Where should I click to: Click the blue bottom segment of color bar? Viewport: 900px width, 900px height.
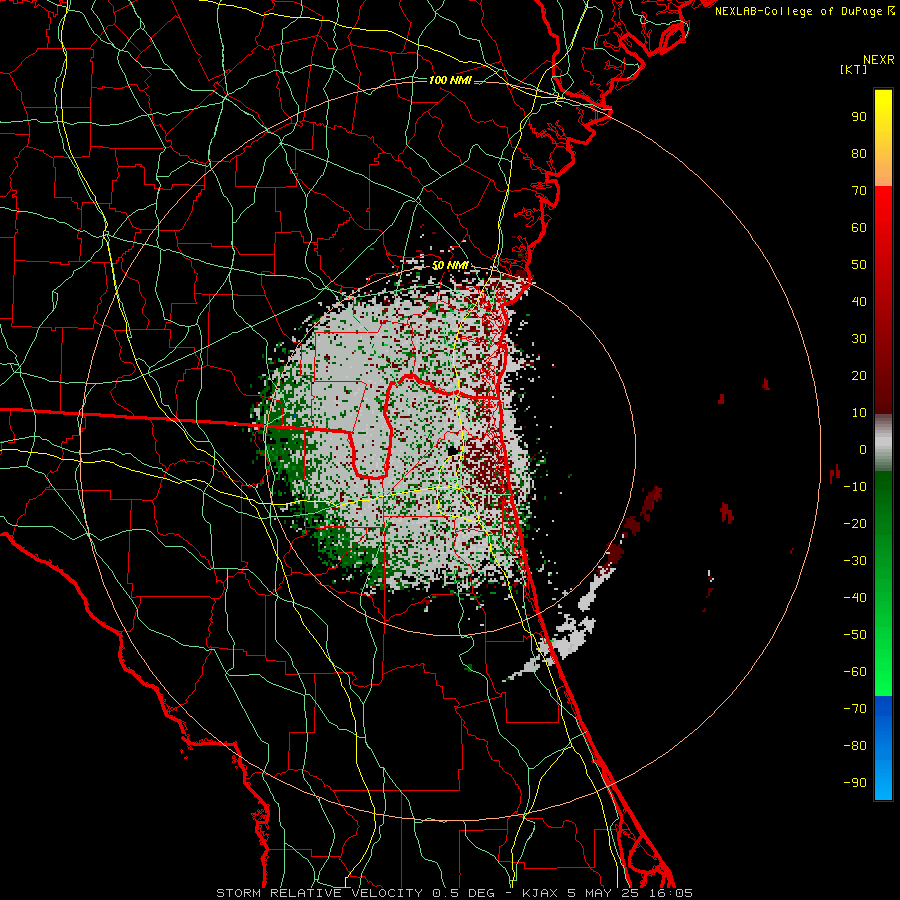883,748
